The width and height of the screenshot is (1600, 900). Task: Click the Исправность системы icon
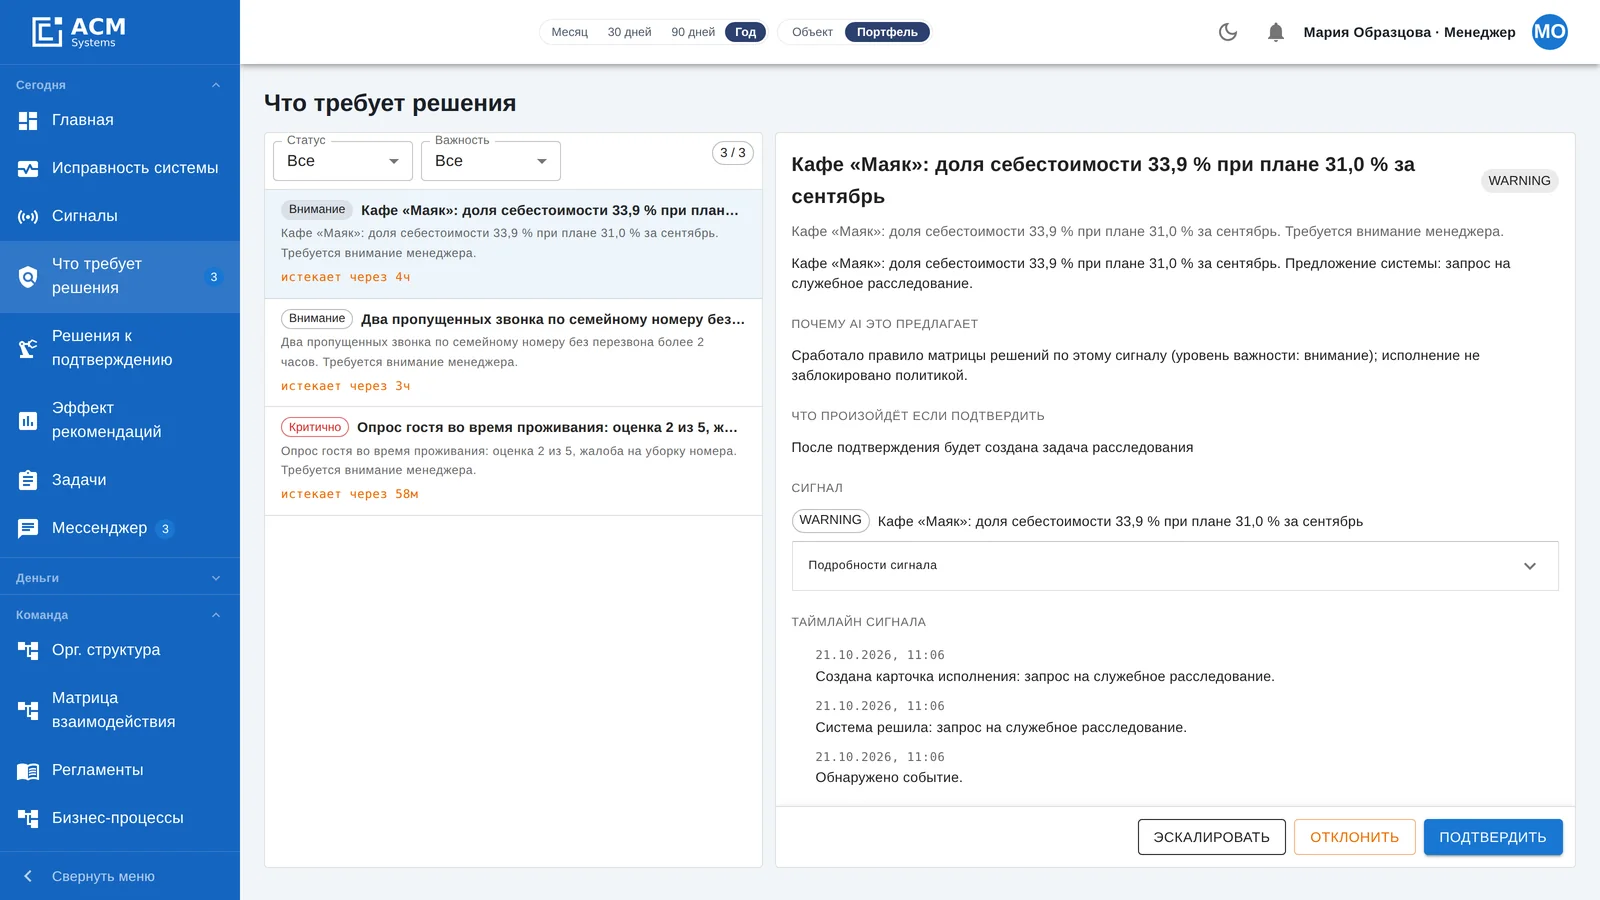pyautogui.click(x=28, y=168)
